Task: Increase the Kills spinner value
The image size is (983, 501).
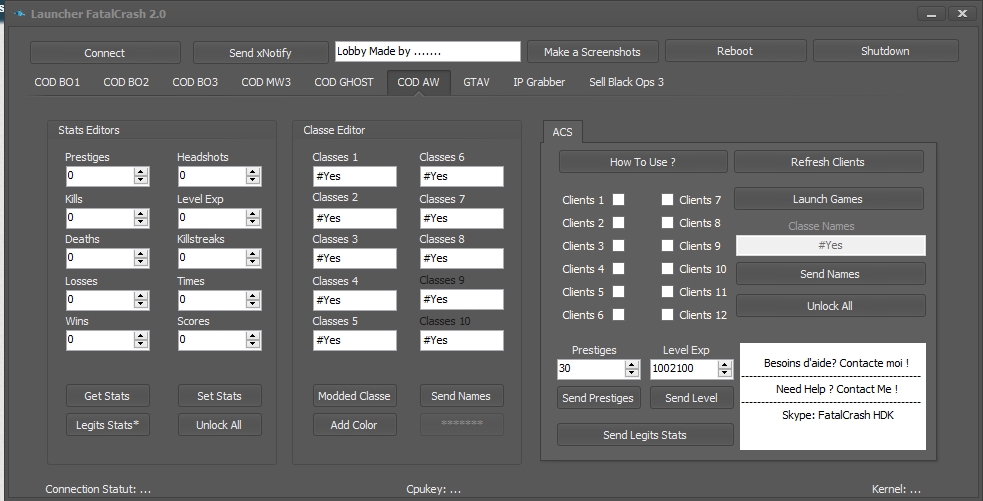Action: (x=141, y=214)
